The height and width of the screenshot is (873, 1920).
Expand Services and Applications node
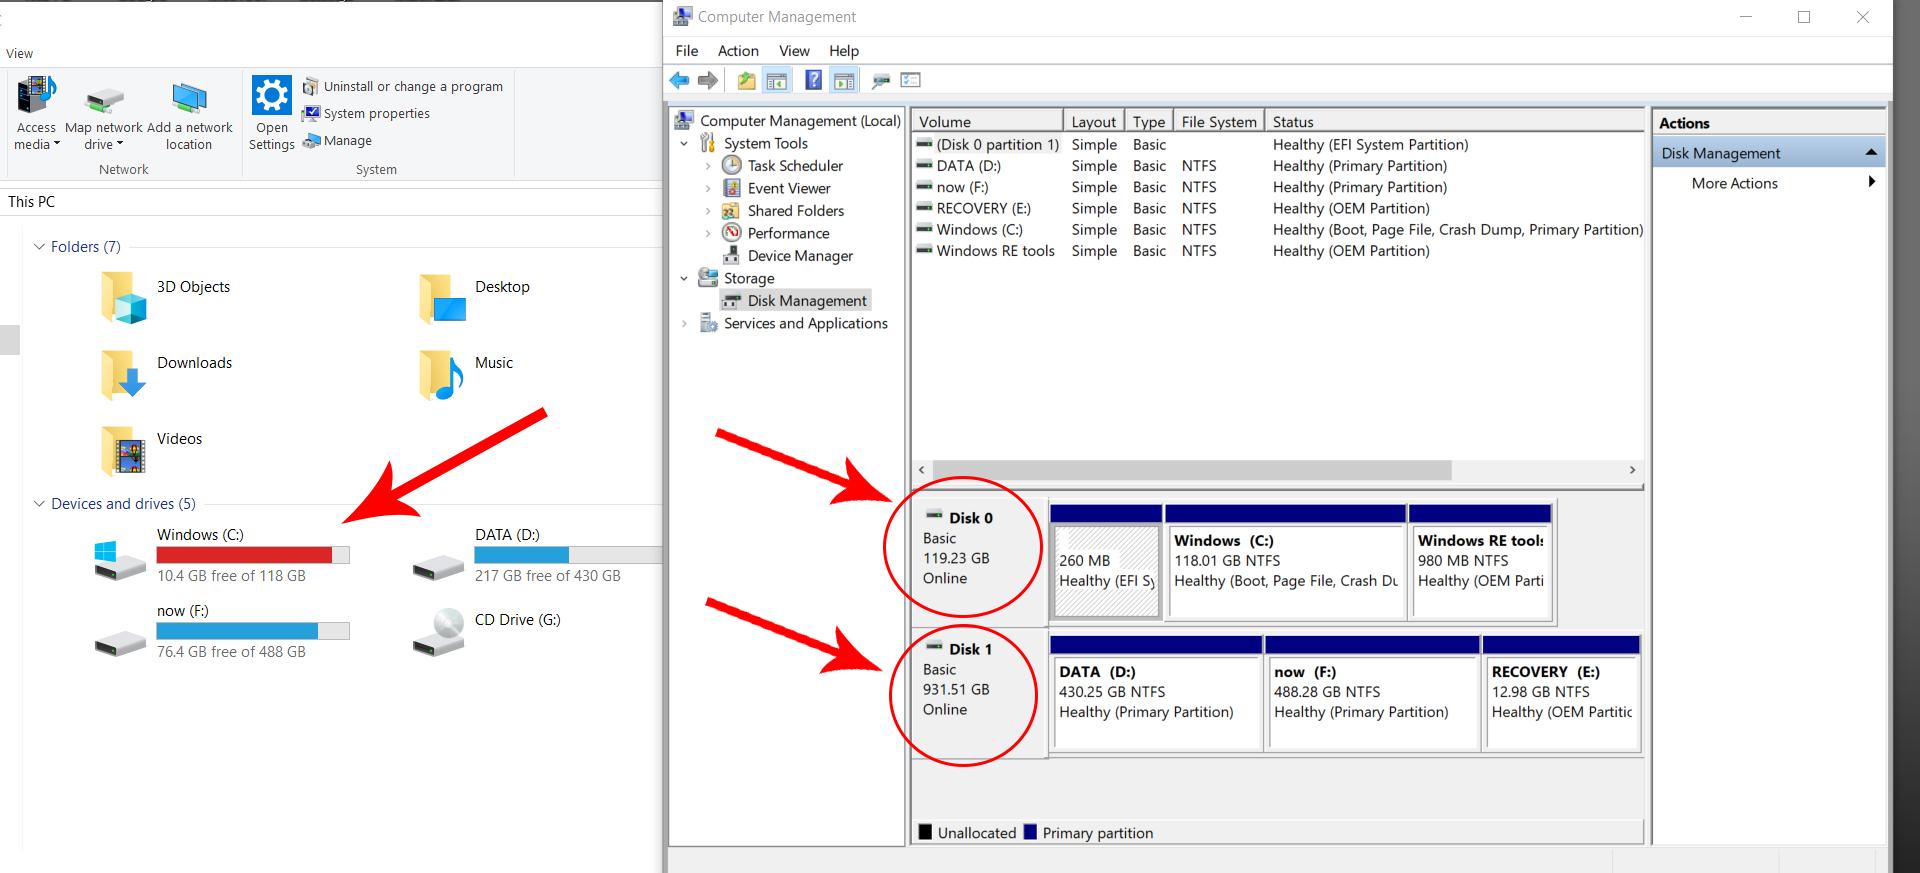684,324
